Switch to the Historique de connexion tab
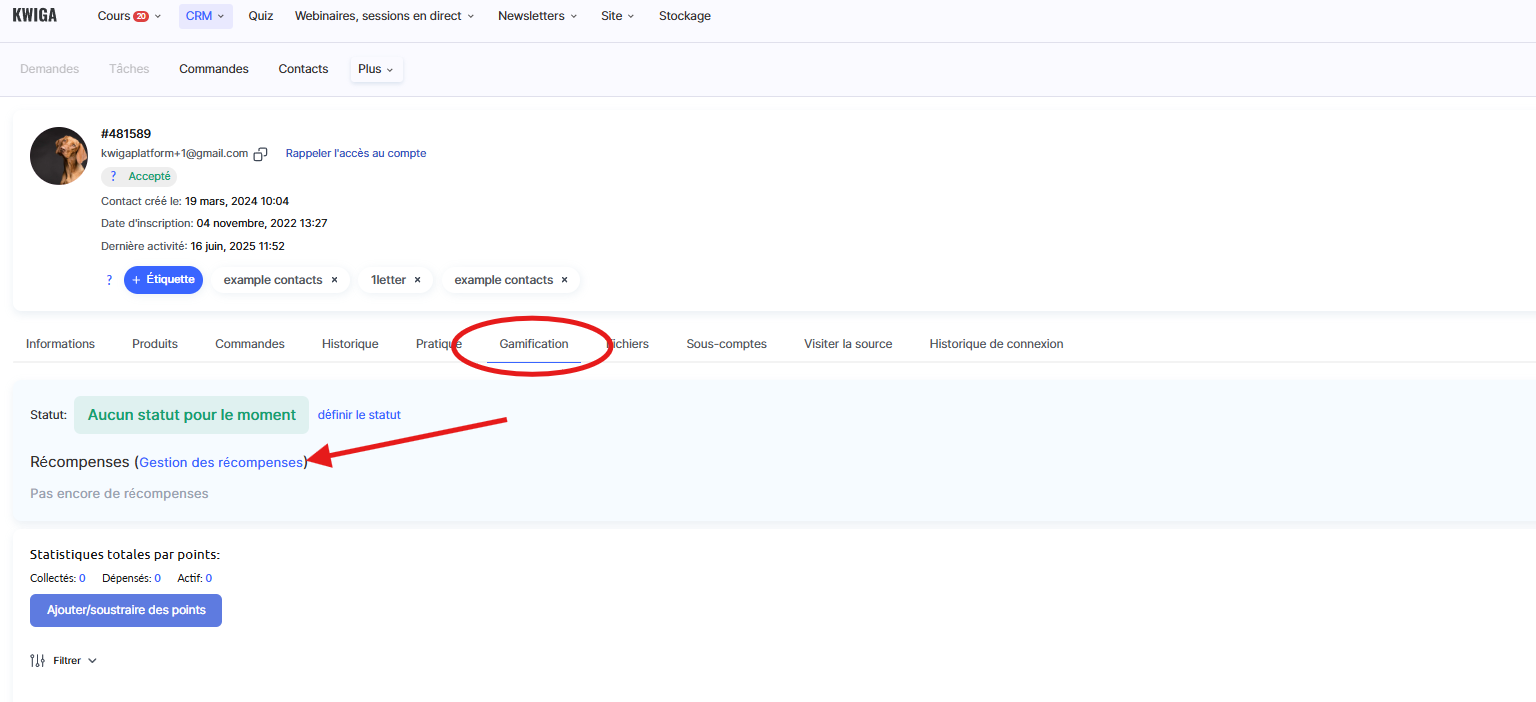 click(x=996, y=344)
